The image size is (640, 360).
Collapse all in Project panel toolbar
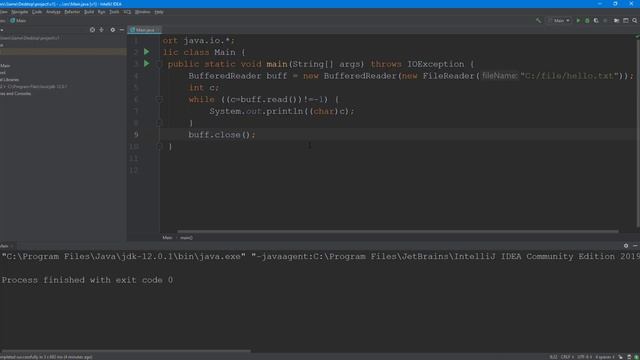pos(102,30)
